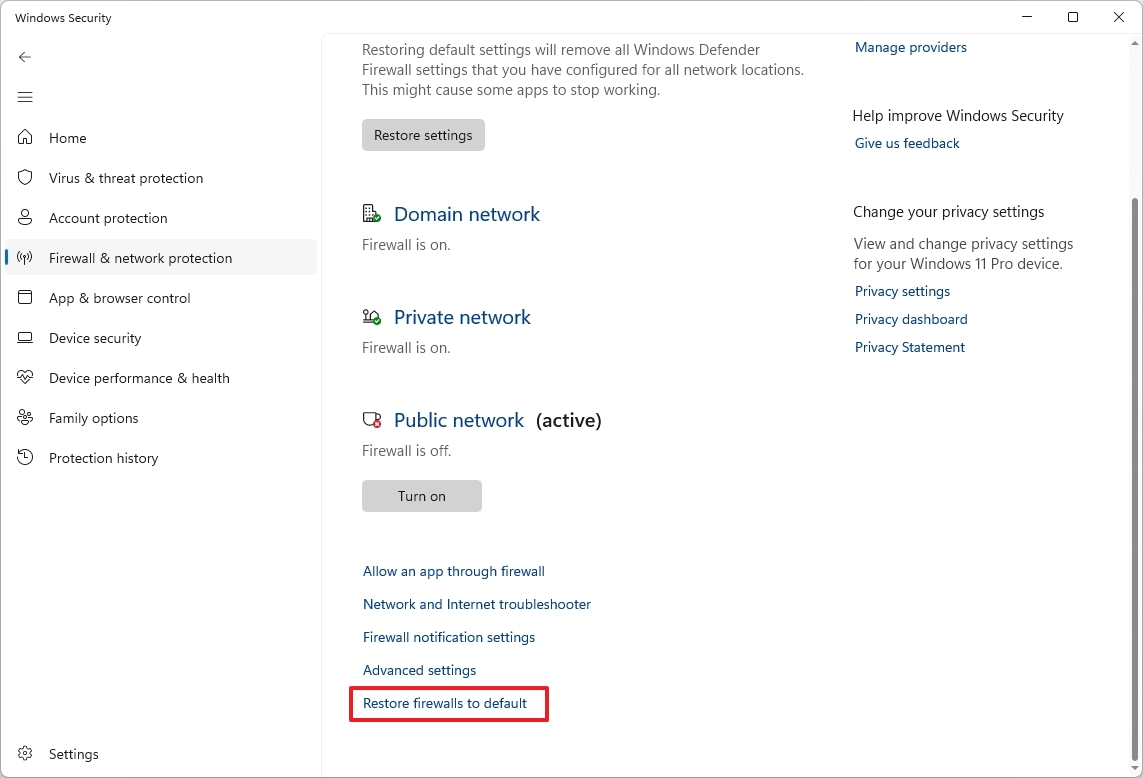Check Device performance & health
Viewport: 1143px width, 778px height.
click(137, 378)
